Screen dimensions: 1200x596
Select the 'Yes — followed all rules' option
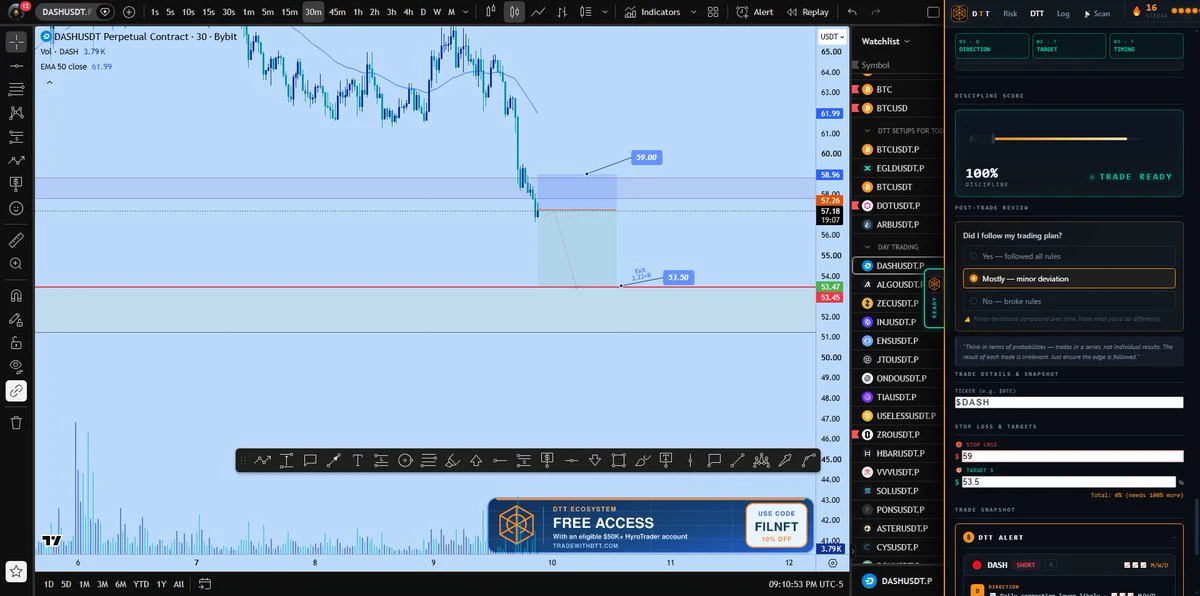(x=1067, y=256)
